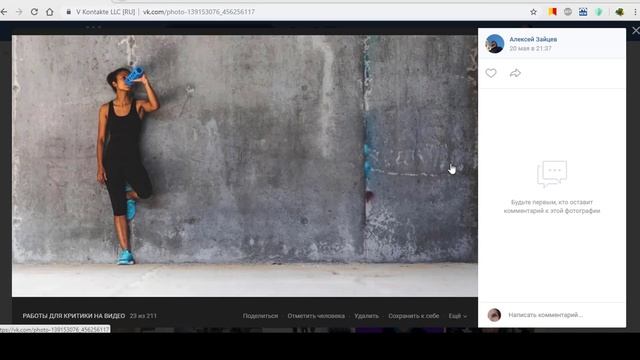Expand the Ещё menu

point(458,316)
